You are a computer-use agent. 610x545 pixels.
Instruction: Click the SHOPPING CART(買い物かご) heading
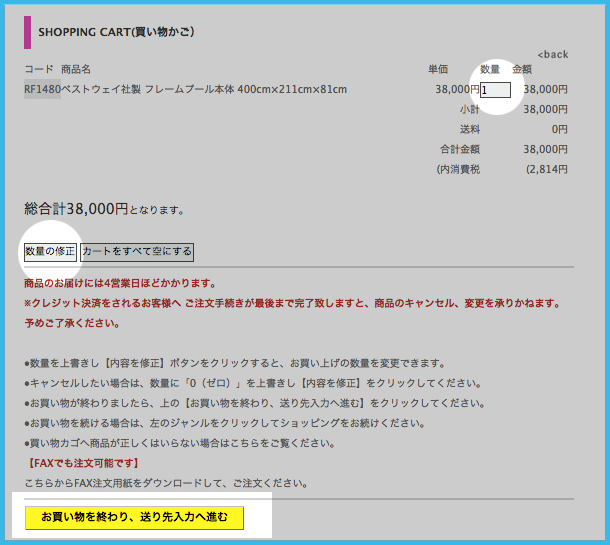[116, 31]
